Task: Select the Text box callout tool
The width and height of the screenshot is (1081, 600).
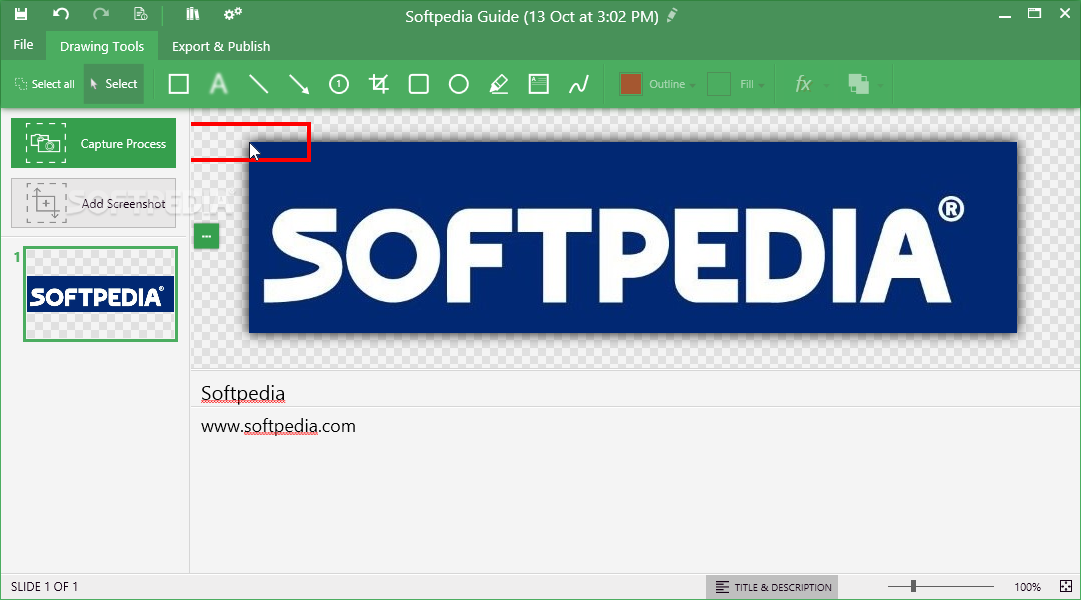Action: [538, 84]
